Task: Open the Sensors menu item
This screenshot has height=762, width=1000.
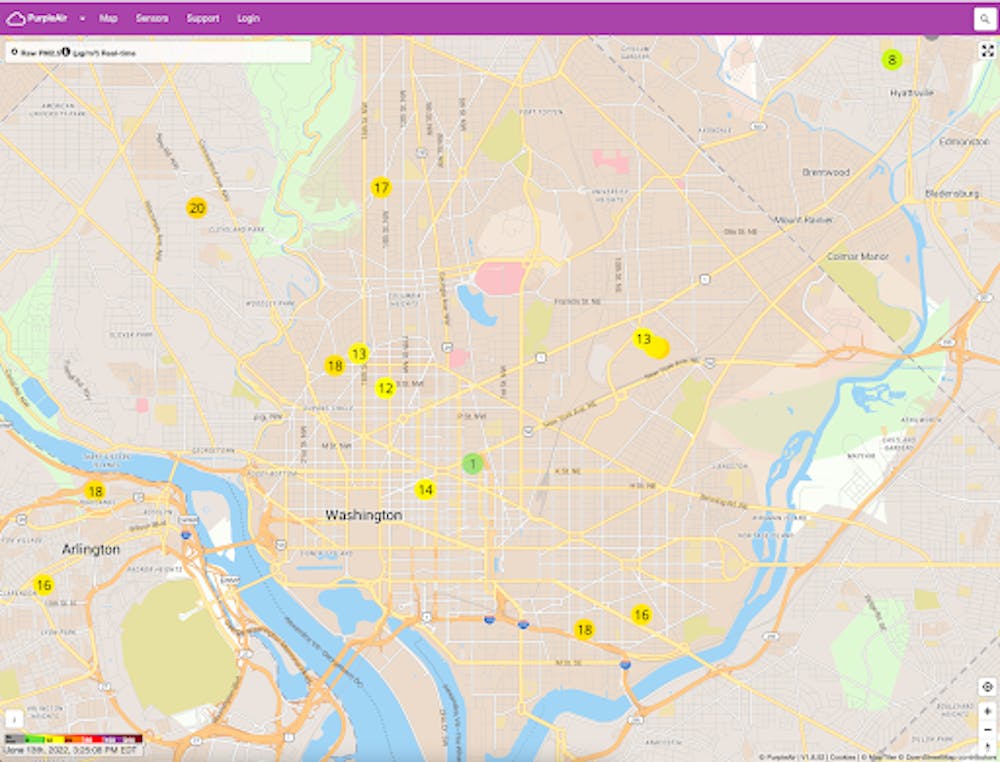Action: click(152, 19)
